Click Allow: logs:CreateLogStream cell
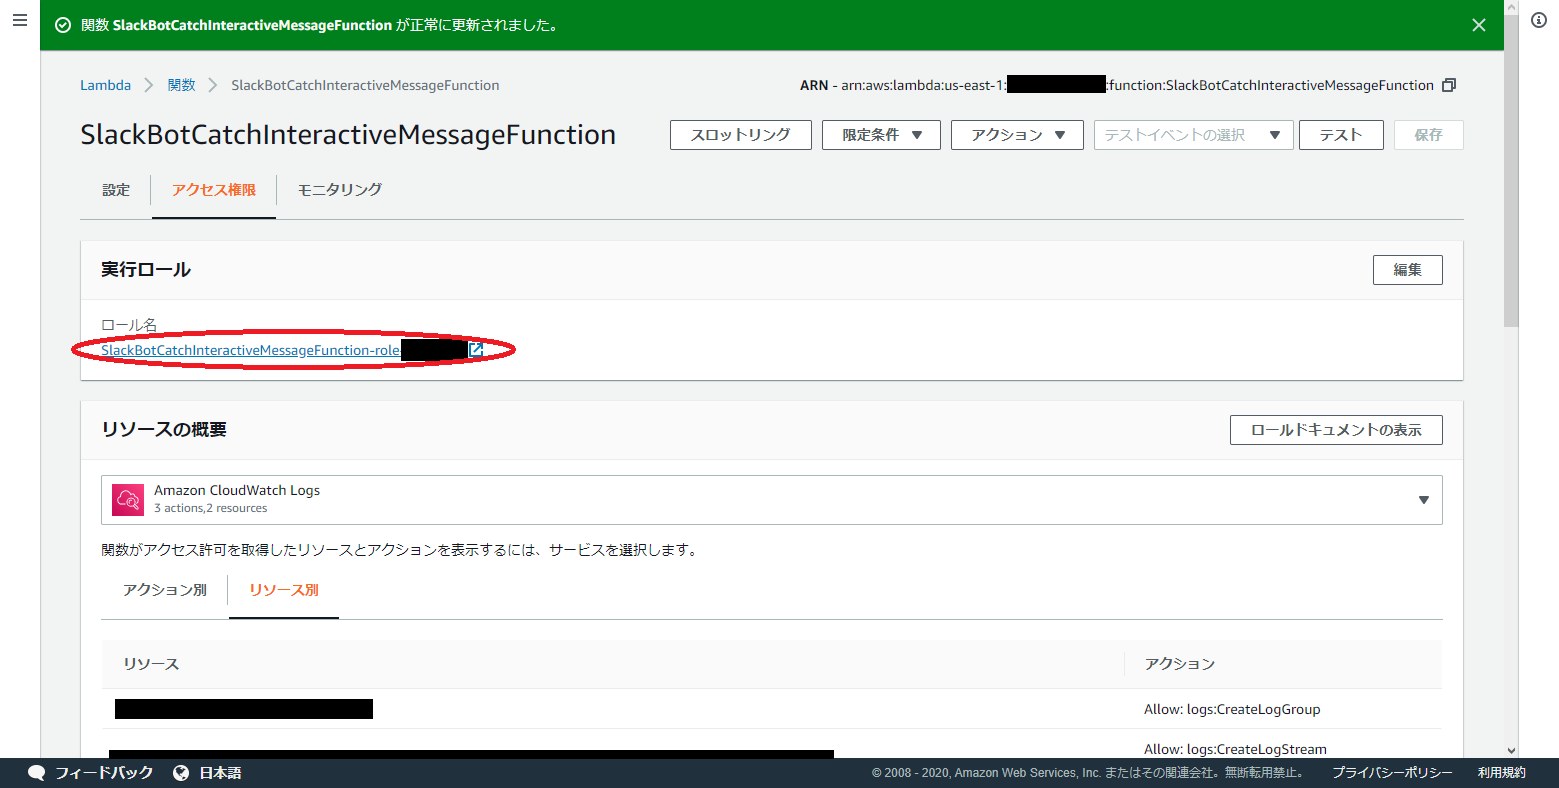 tap(1235, 749)
